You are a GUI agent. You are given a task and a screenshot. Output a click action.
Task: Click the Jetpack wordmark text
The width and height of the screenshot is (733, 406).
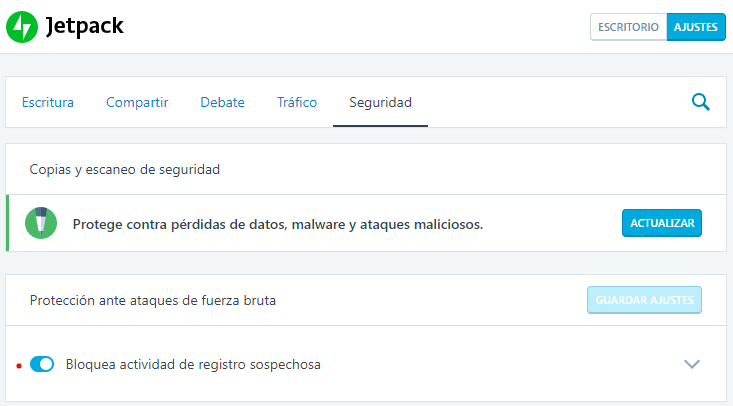pos(85,26)
